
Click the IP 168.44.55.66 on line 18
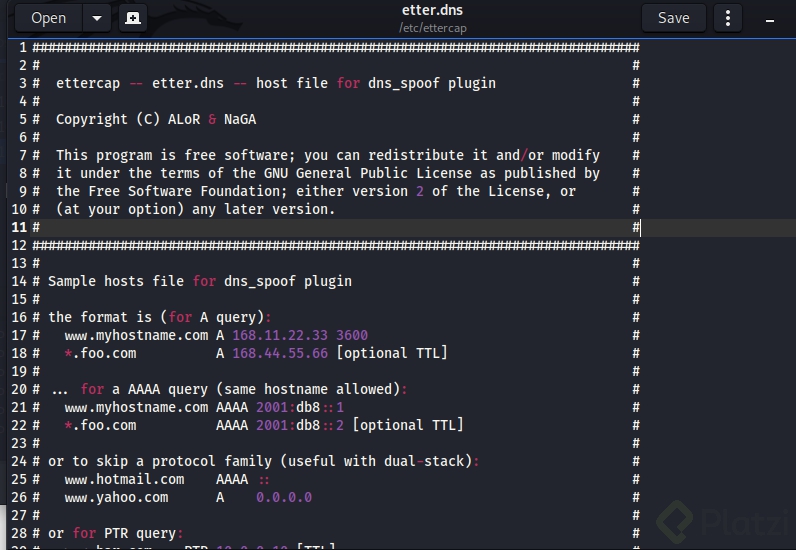pyautogui.click(x=280, y=353)
